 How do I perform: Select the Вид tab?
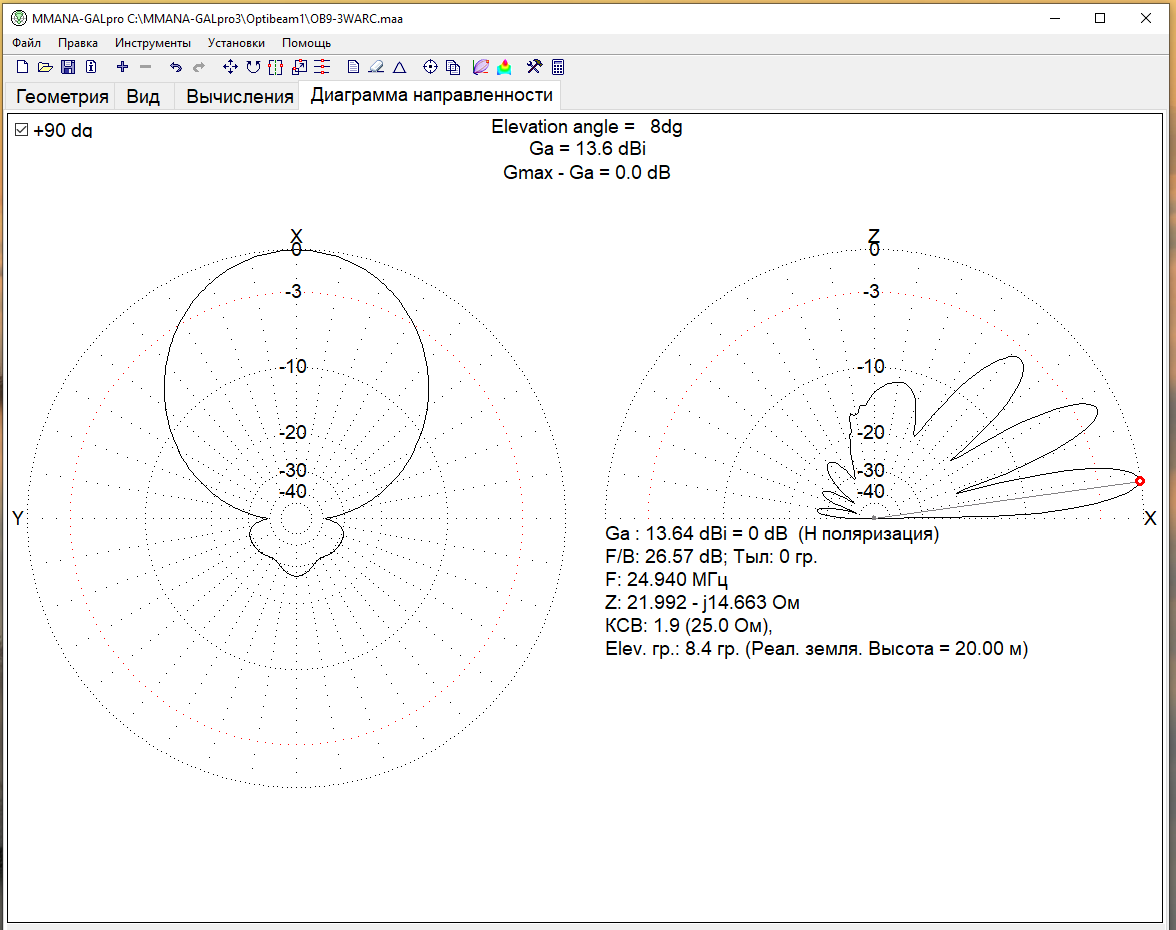143,96
